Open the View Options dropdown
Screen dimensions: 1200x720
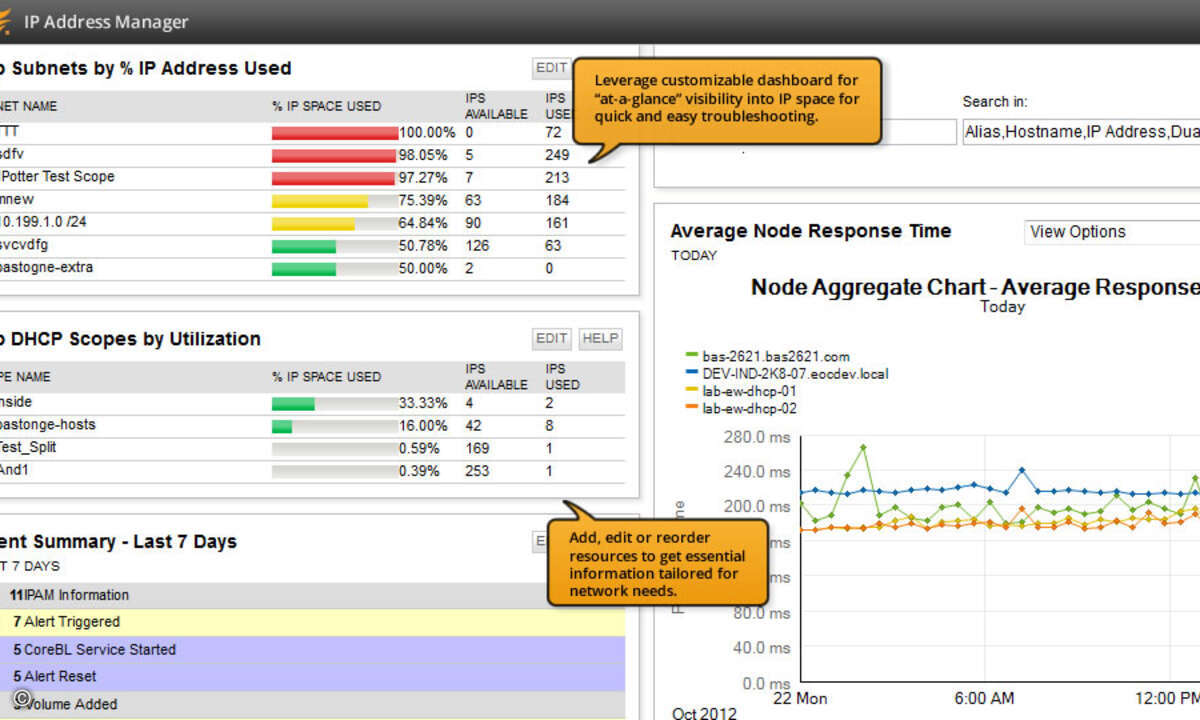point(1112,232)
